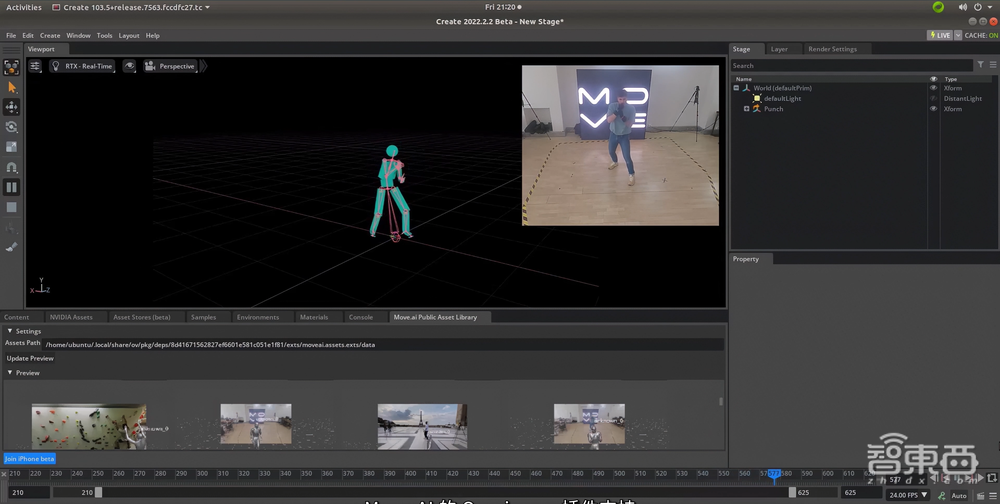The height and width of the screenshot is (504, 1000).
Task: Open the Stage panel hamburger options menu
Action: 992,65
